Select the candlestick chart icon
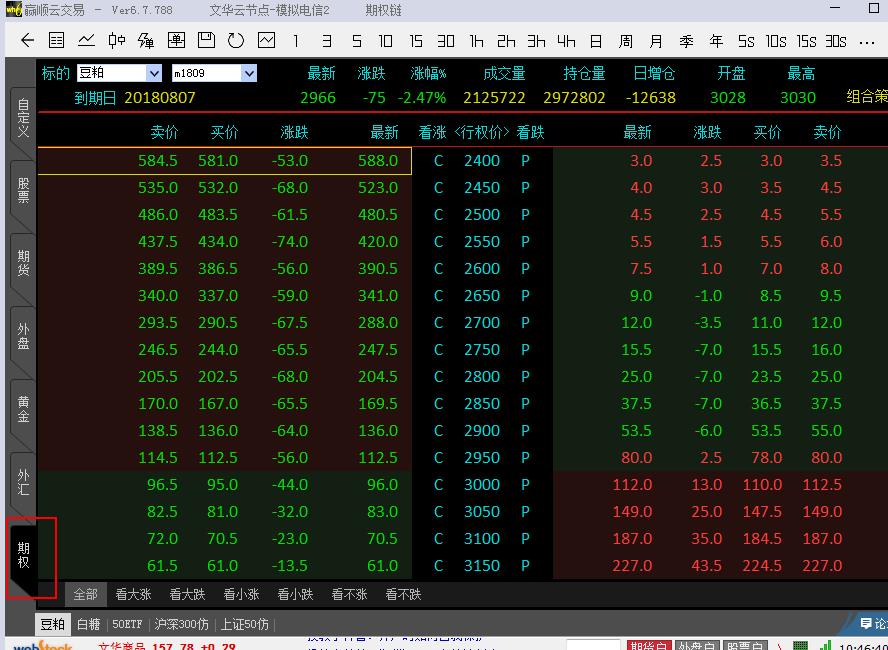888x650 pixels. tap(117, 41)
